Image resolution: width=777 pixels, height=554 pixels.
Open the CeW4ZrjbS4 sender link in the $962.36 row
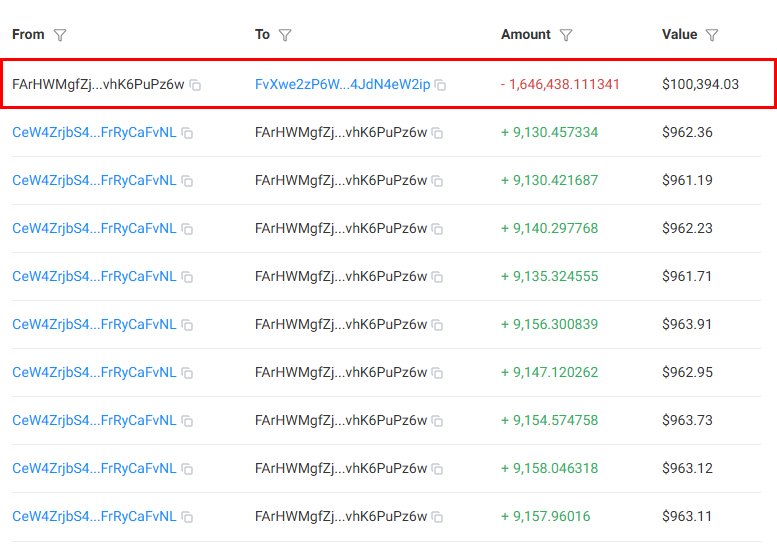[94, 132]
